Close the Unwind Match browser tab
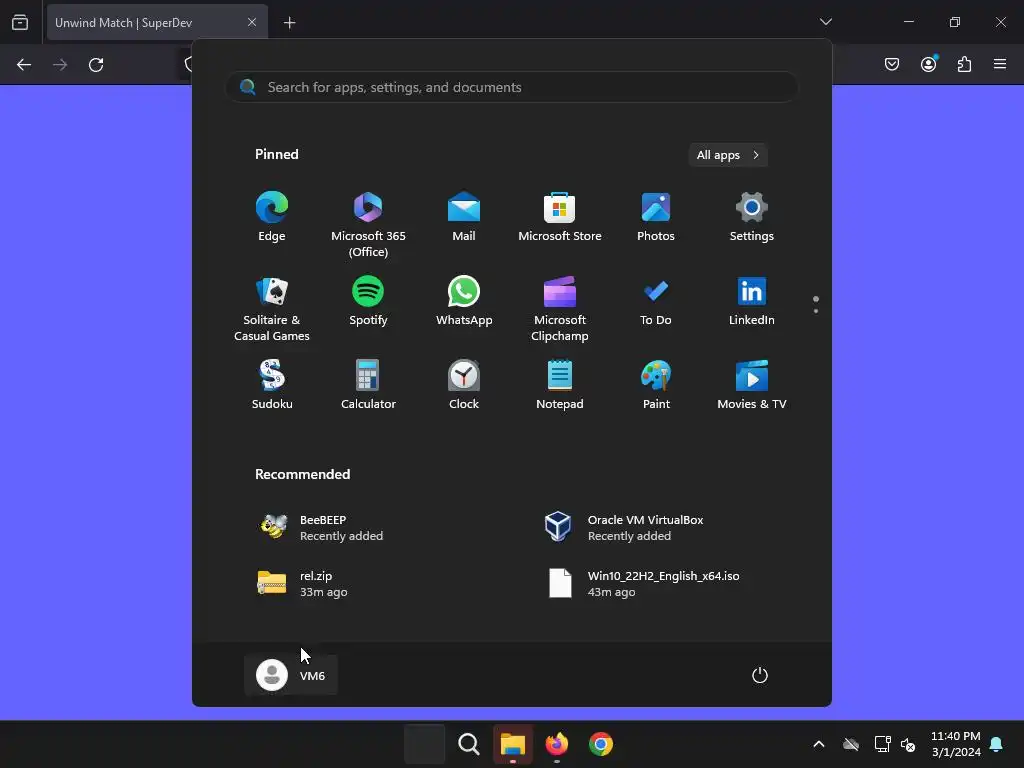The width and height of the screenshot is (1024, 768). pyautogui.click(x=252, y=22)
